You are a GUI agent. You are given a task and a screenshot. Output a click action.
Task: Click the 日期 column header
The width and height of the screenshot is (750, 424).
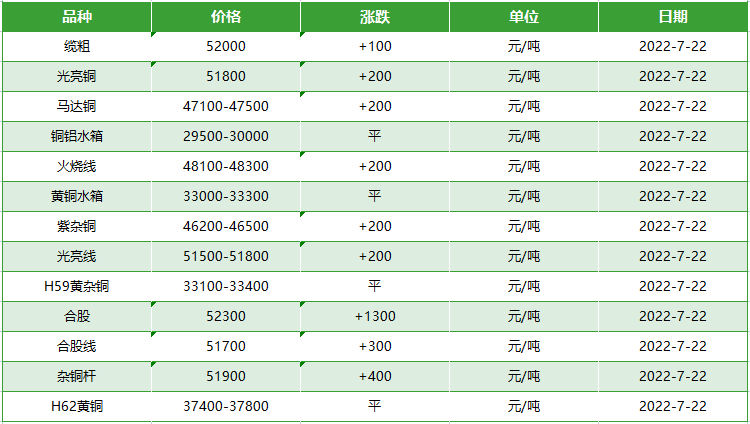point(673,17)
